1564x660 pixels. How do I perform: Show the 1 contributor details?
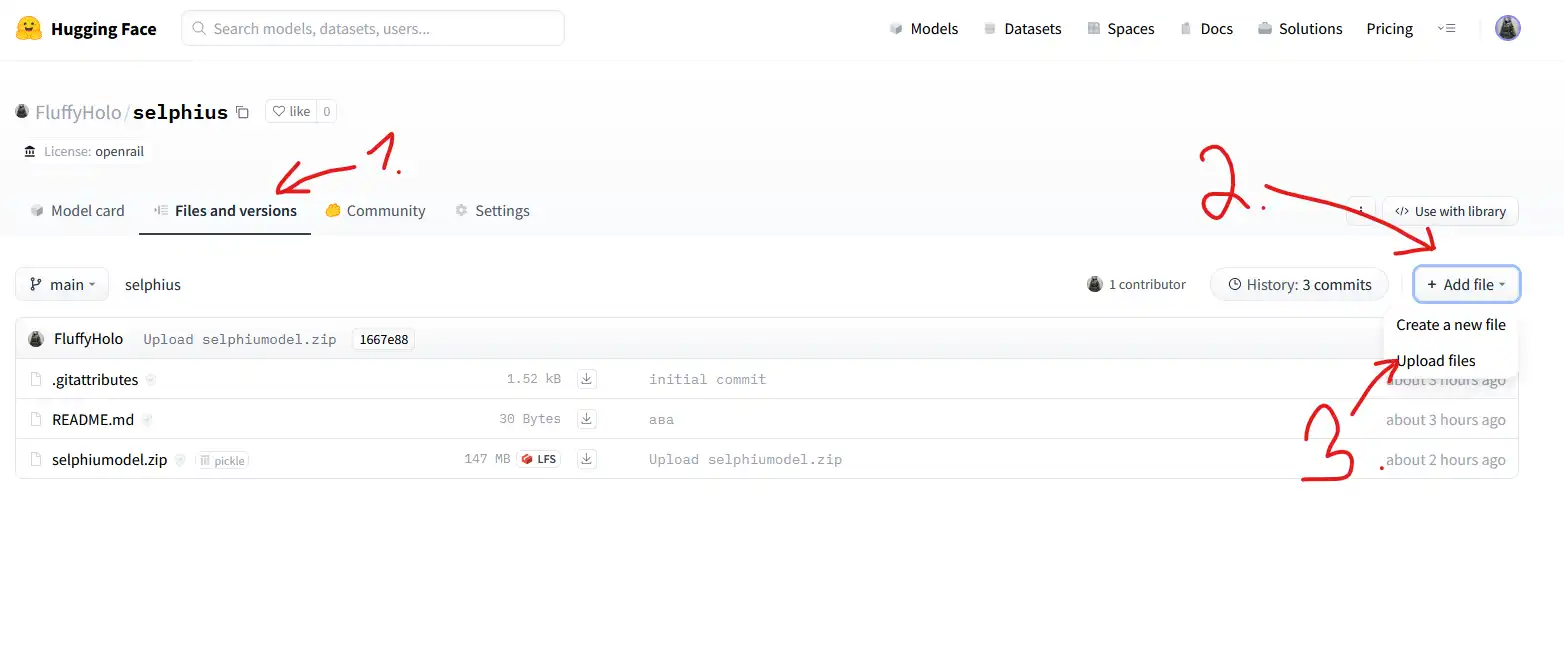(1136, 284)
